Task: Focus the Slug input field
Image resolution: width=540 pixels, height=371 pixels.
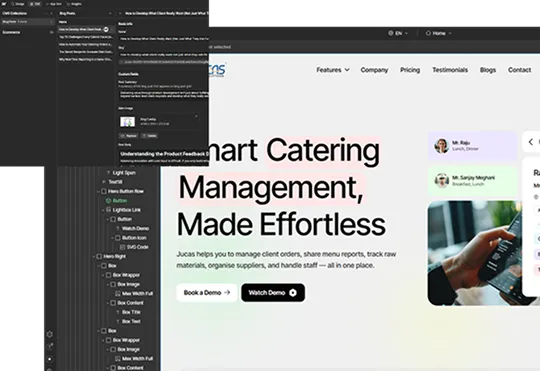Action: click(164, 54)
